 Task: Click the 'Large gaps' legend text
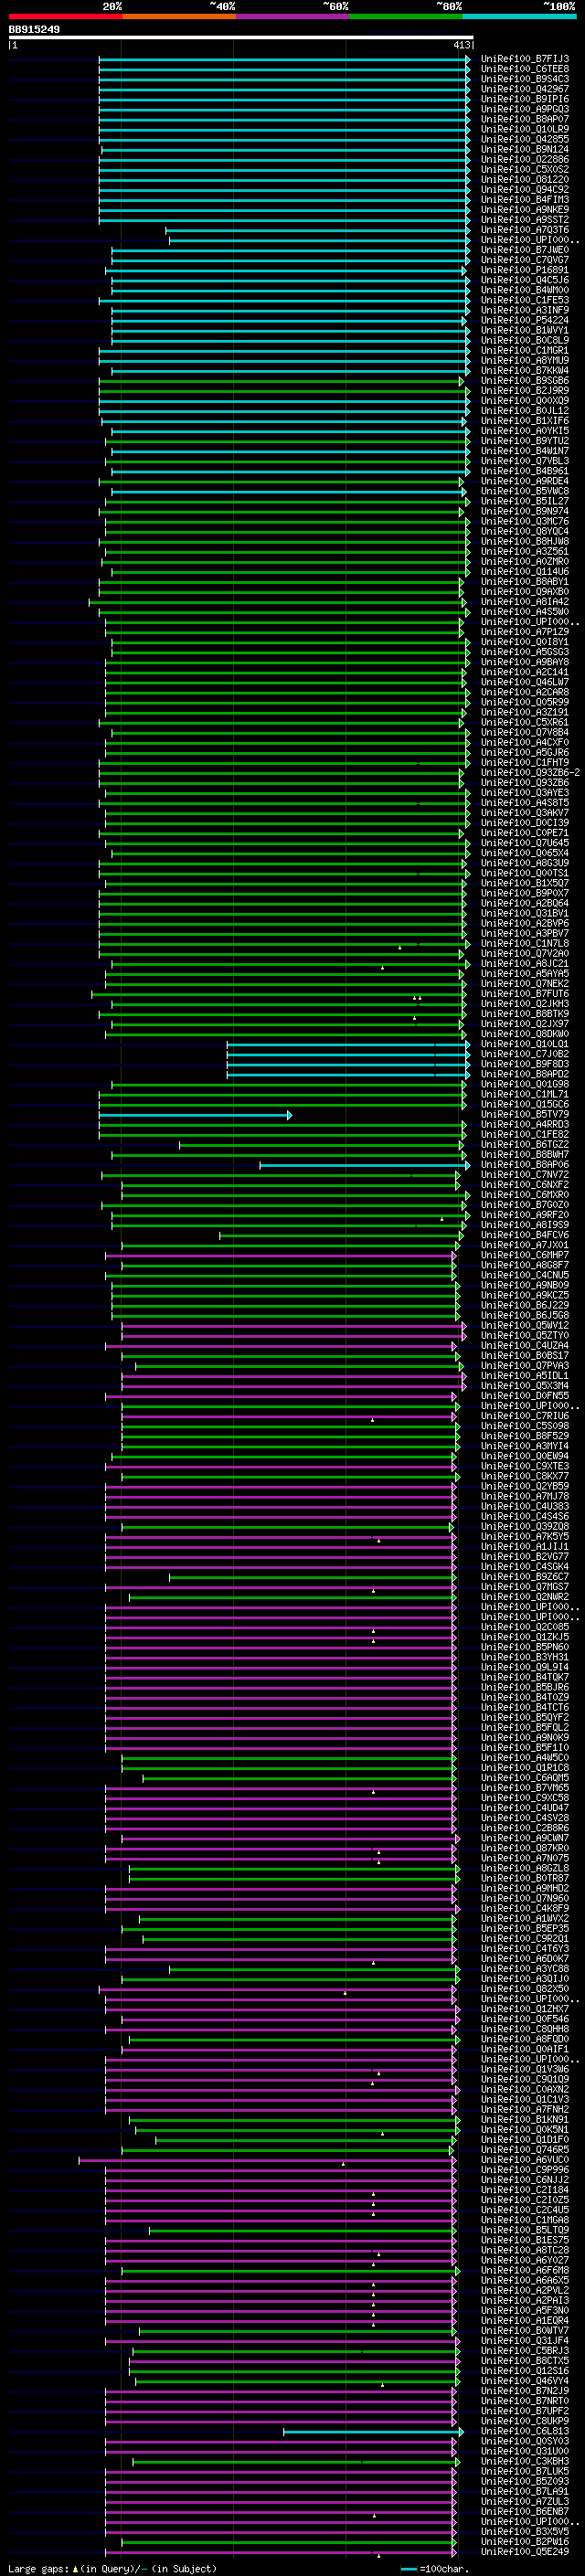pos(38,2569)
